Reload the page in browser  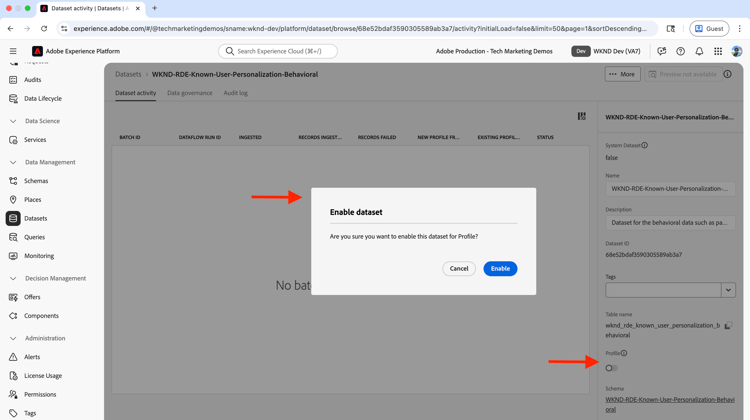tap(44, 29)
